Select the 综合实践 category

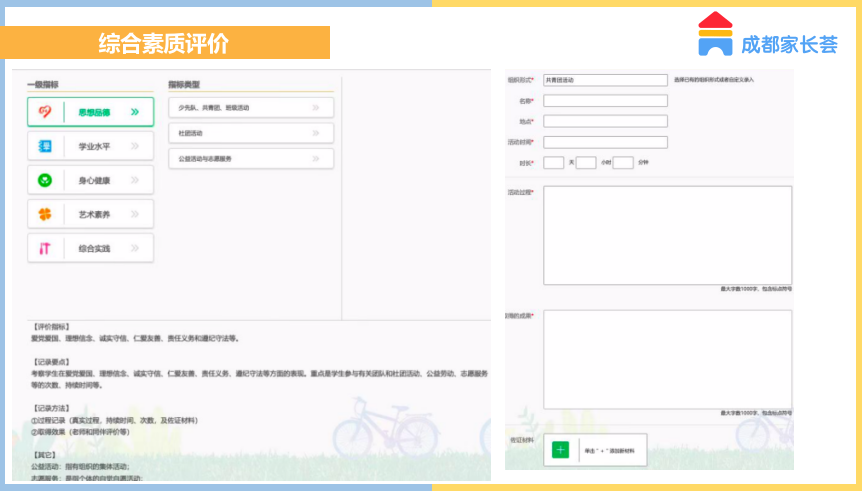click(x=91, y=248)
